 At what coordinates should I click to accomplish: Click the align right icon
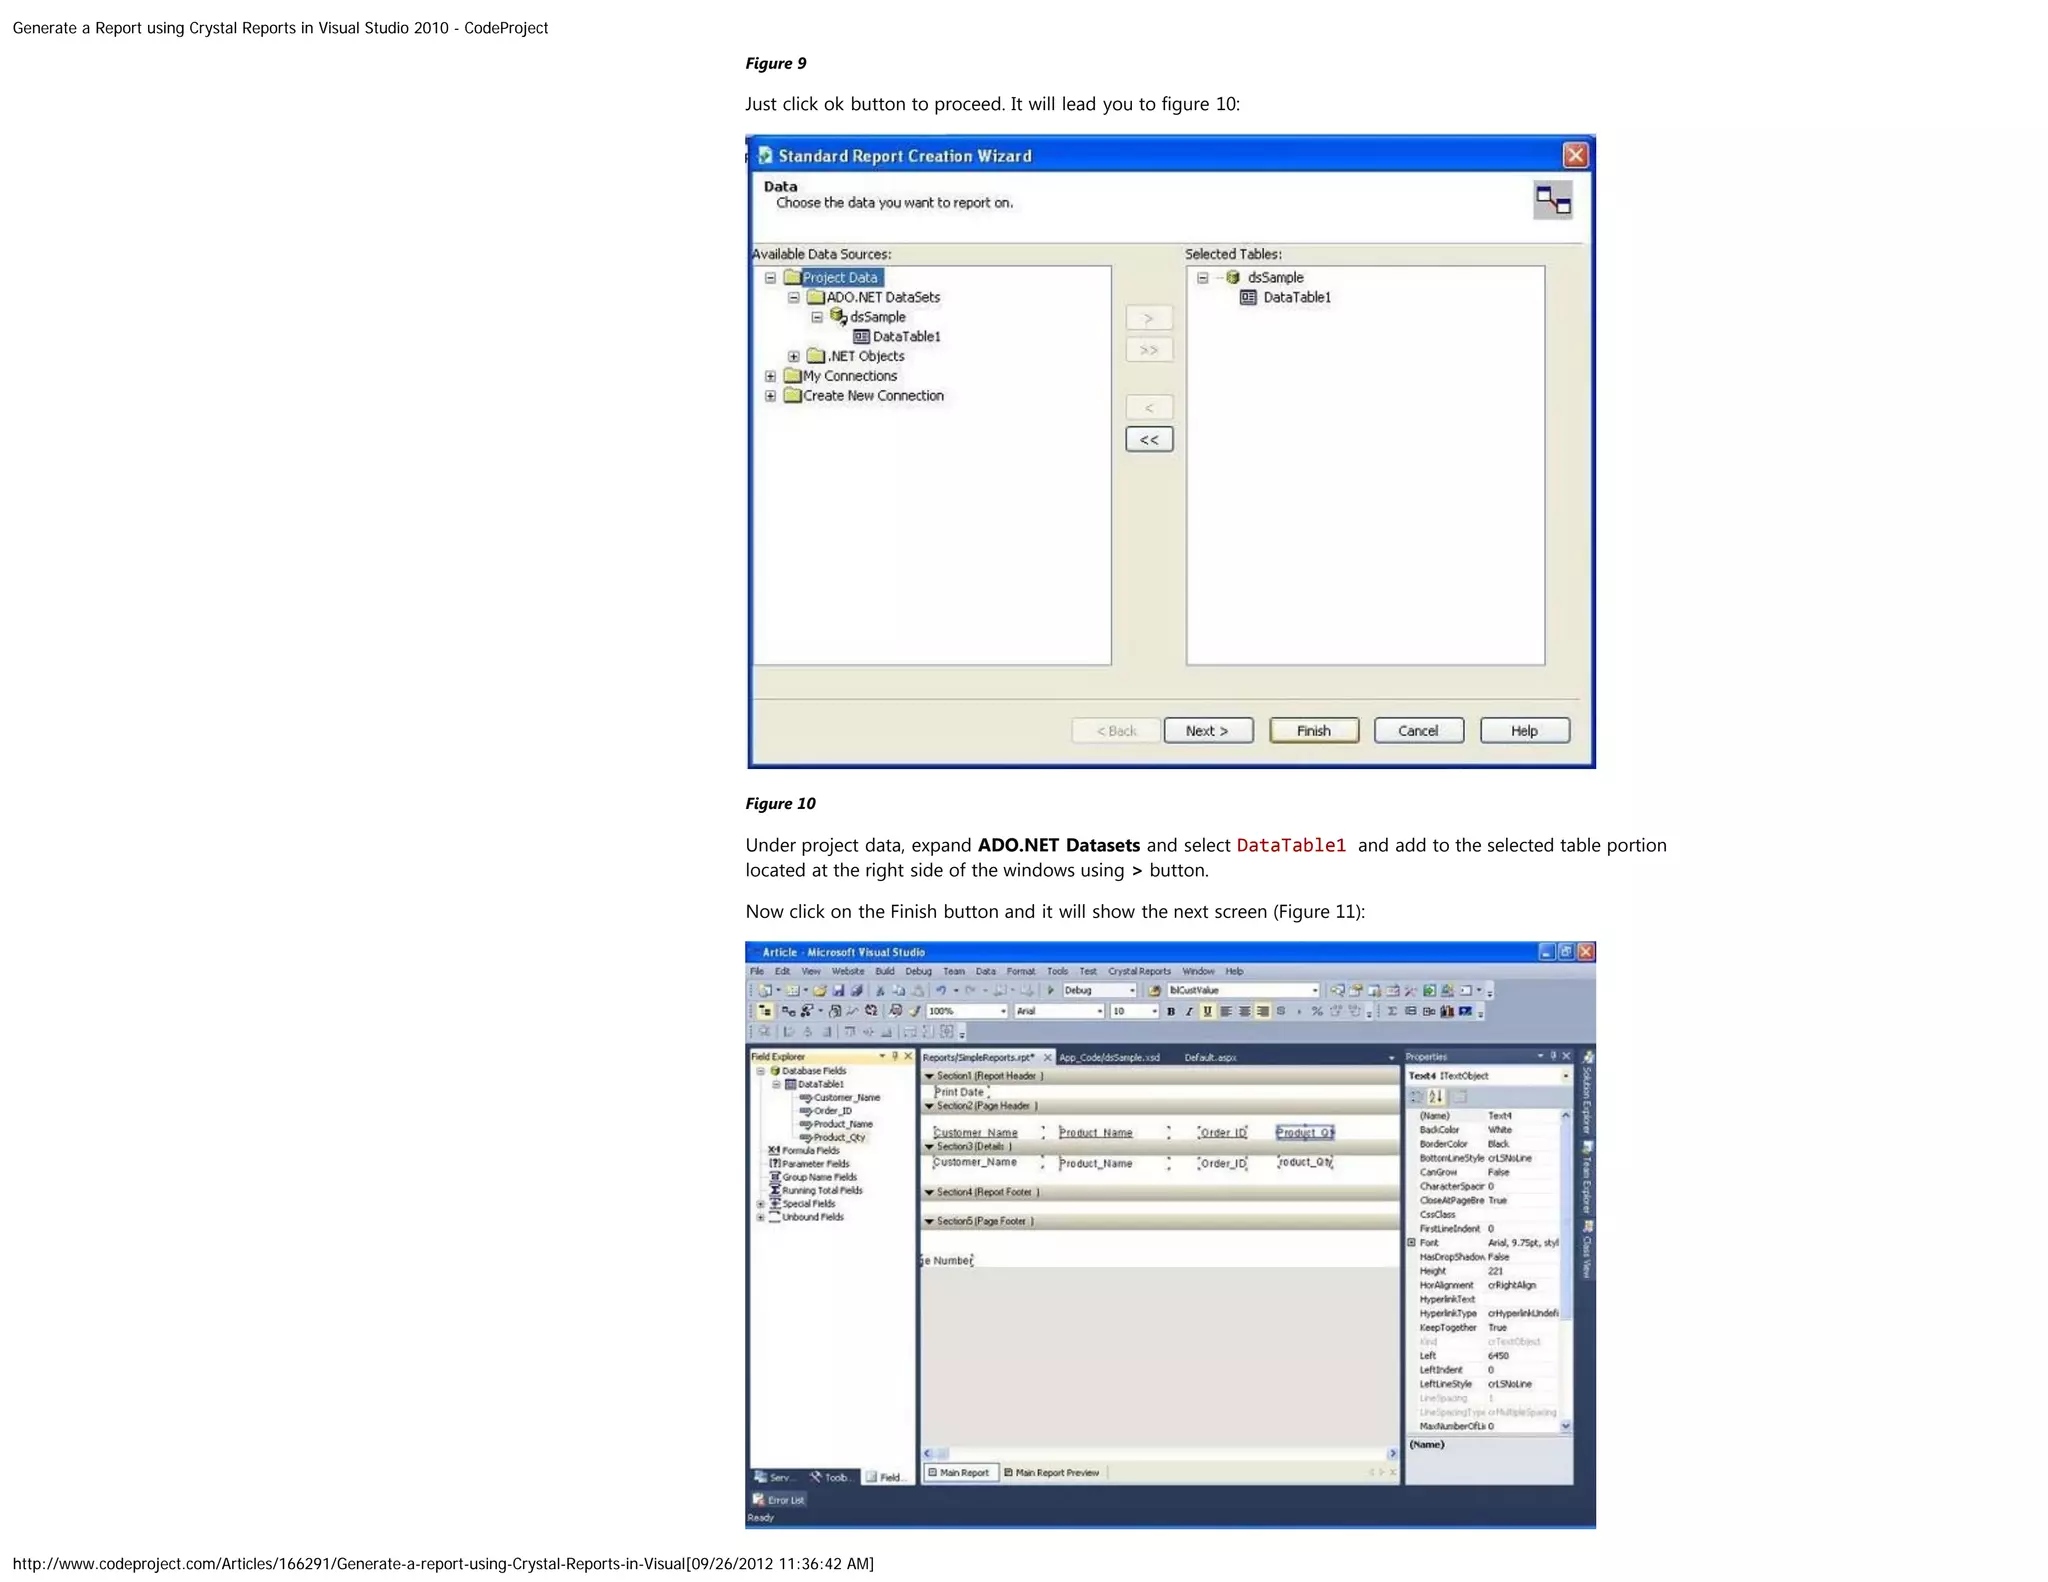tap(1262, 1011)
